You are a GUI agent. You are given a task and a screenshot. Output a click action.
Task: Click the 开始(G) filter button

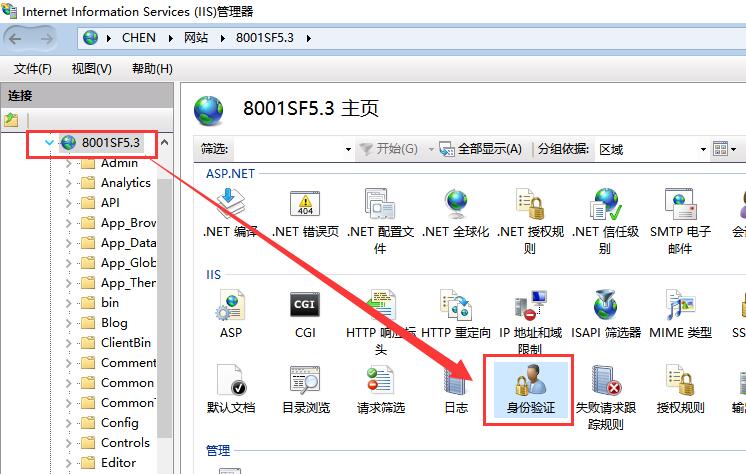(x=390, y=149)
